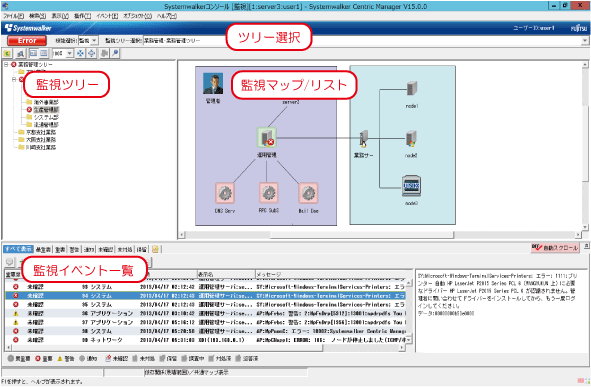Sort events by メッセージ column header
Screen dimensions: 591x387
334,274
